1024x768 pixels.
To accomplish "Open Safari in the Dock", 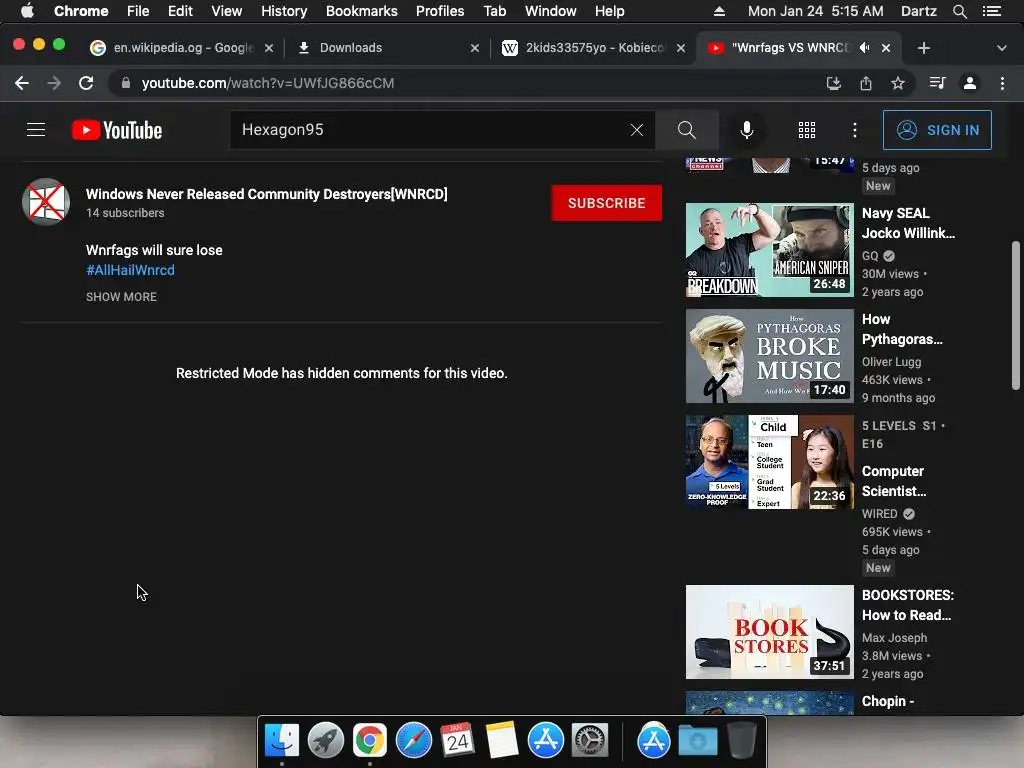I will click(413, 740).
